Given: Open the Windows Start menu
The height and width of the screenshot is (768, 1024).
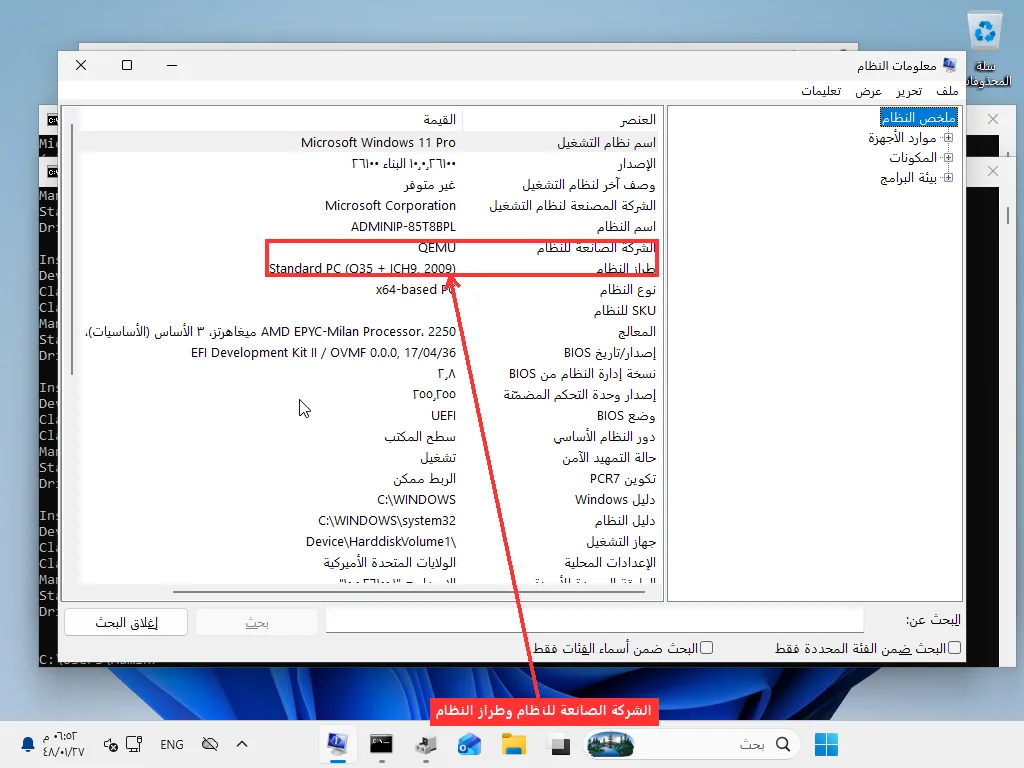Looking at the screenshot, I should pyautogui.click(x=826, y=744).
